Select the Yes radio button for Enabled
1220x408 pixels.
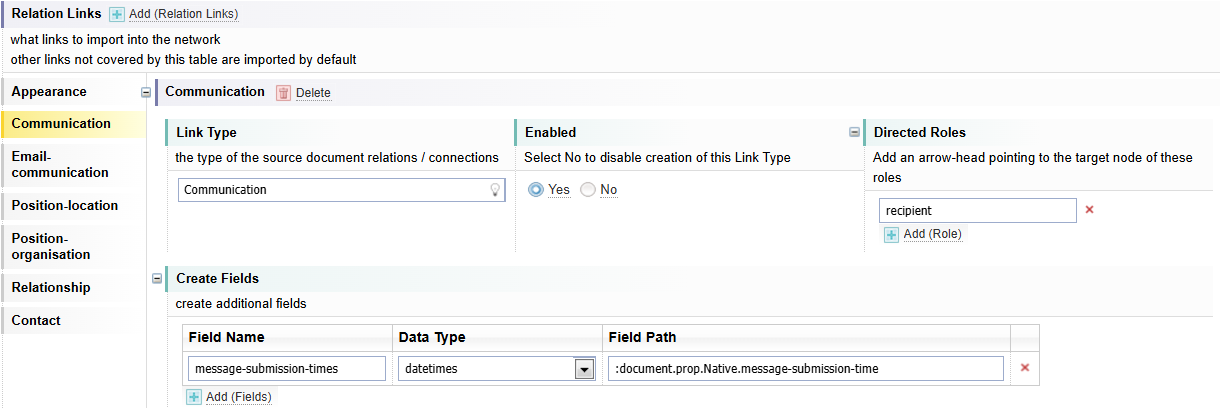click(537, 190)
